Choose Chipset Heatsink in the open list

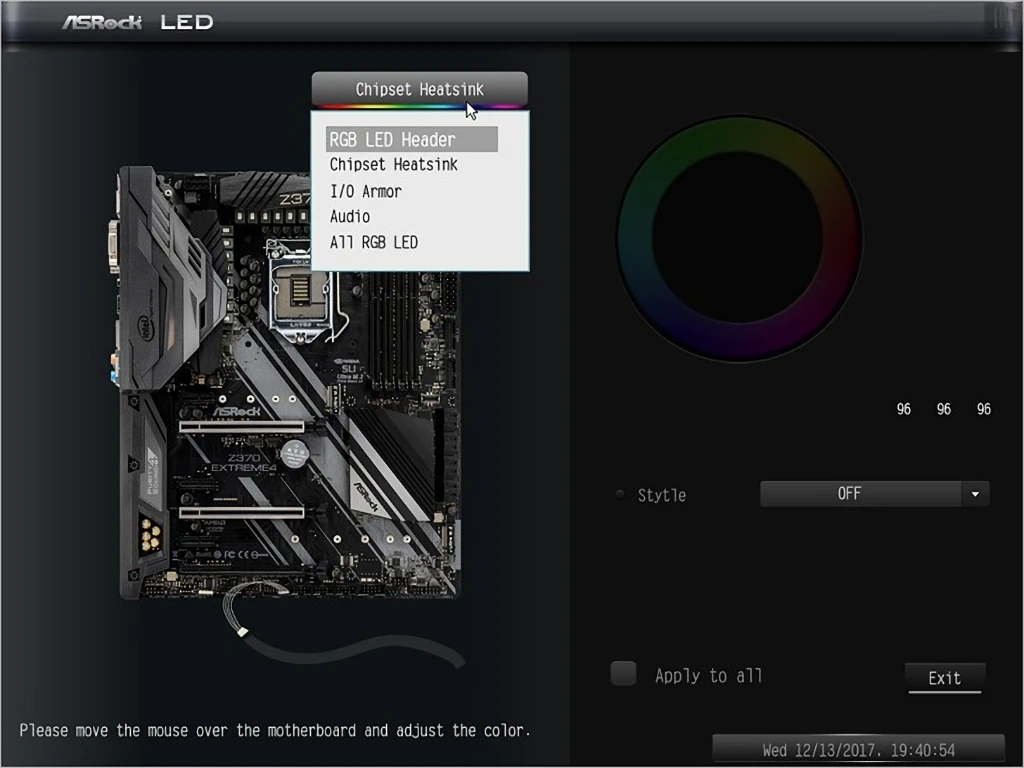tap(393, 165)
